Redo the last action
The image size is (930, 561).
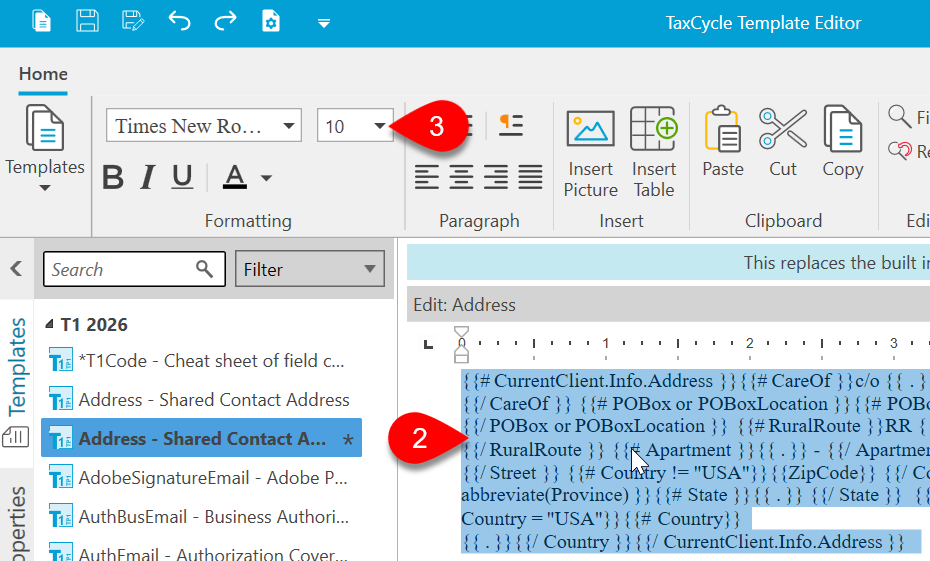pos(225,22)
